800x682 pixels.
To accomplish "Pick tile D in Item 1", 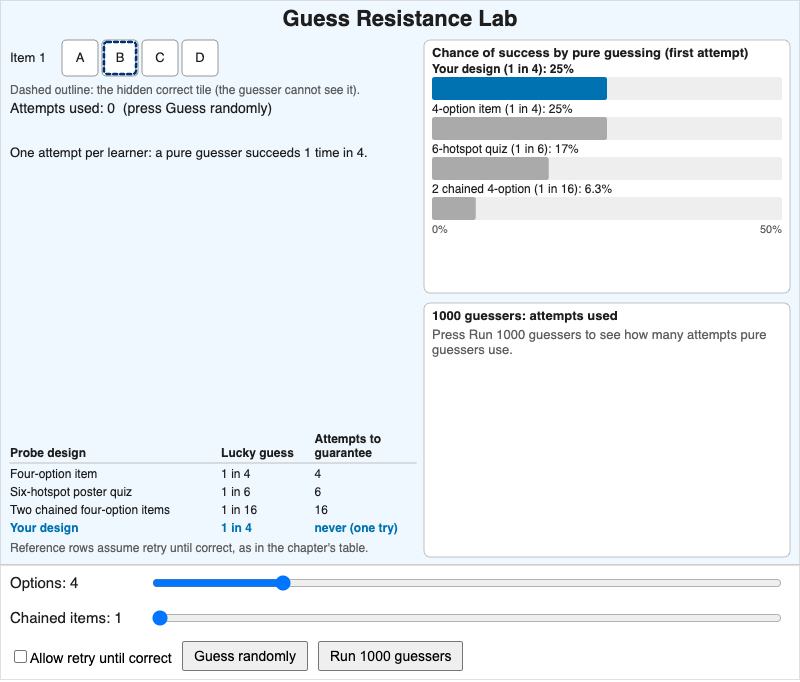I will coord(200,58).
